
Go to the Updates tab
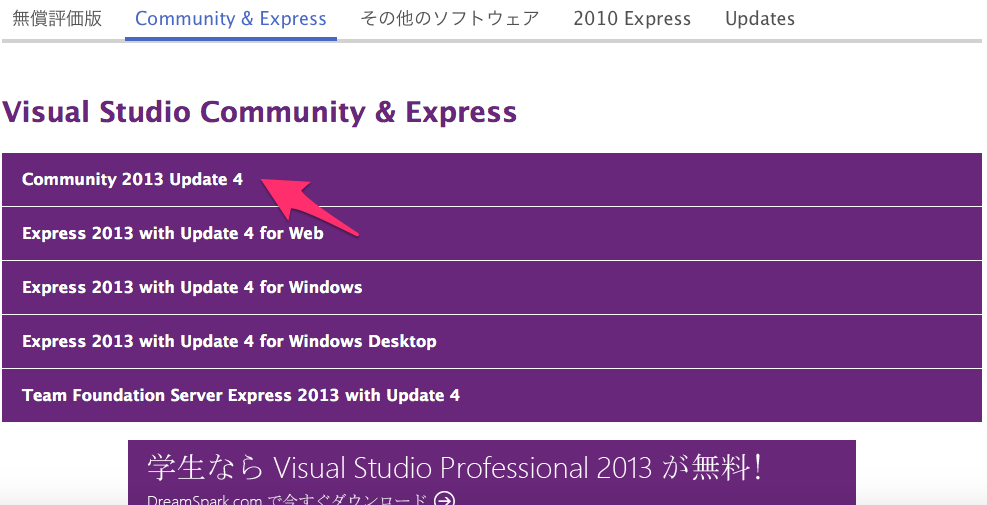pyautogui.click(x=760, y=19)
